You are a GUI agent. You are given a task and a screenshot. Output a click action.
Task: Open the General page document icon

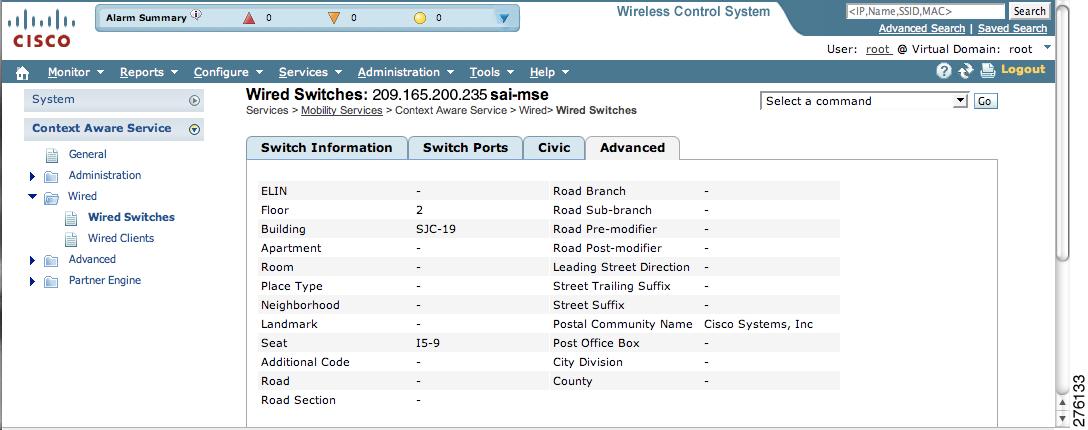52,155
